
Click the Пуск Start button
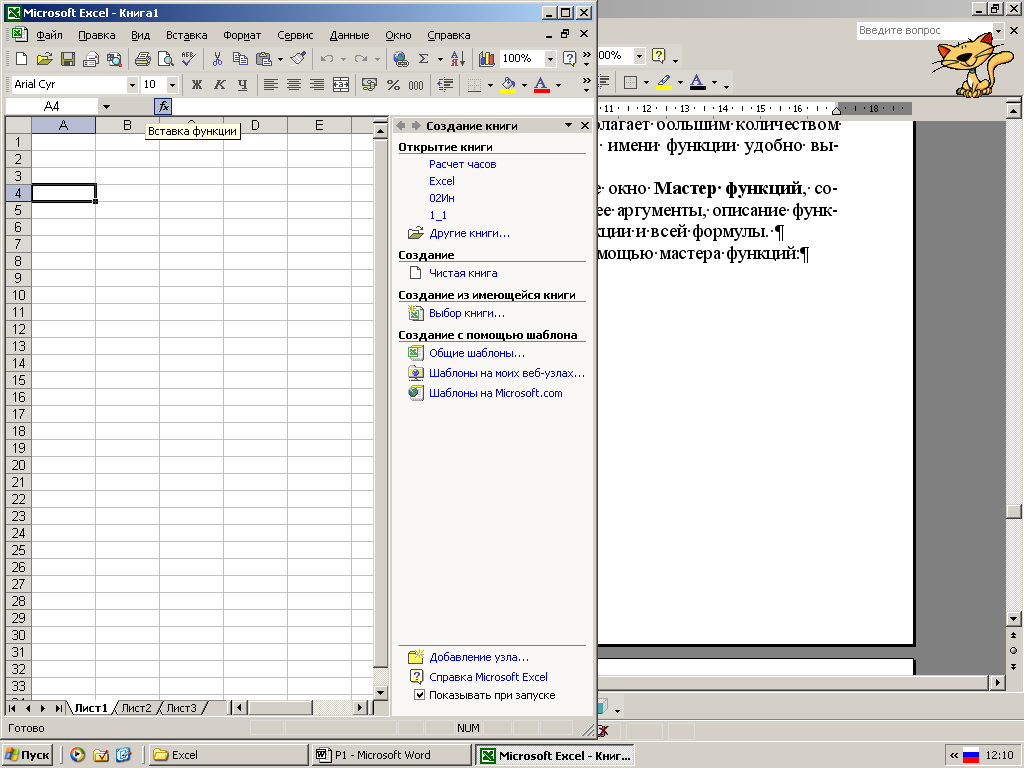[27, 755]
